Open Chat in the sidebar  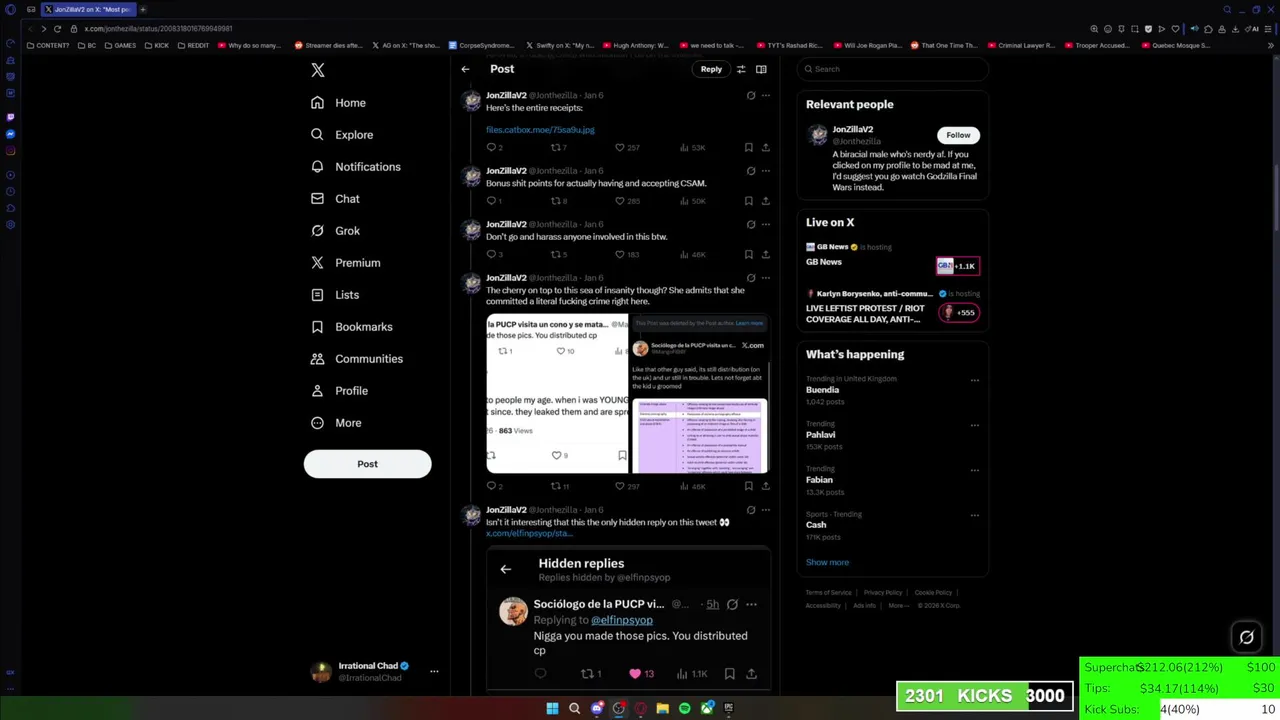335,199
